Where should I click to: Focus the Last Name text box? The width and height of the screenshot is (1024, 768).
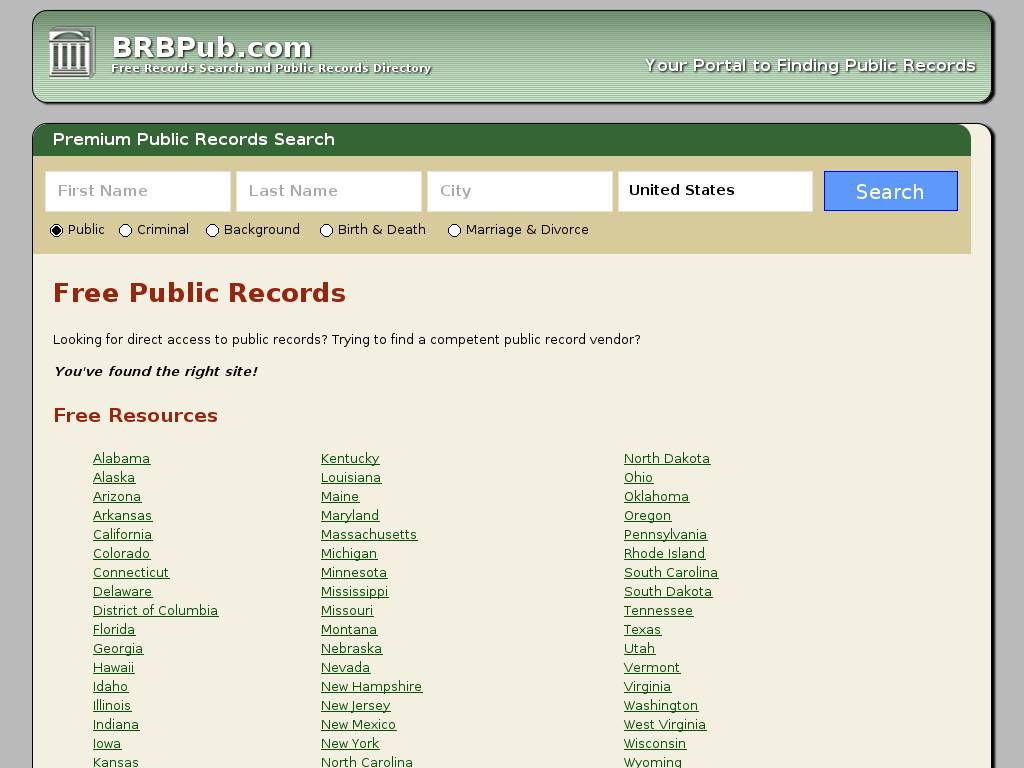tap(329, 191)
